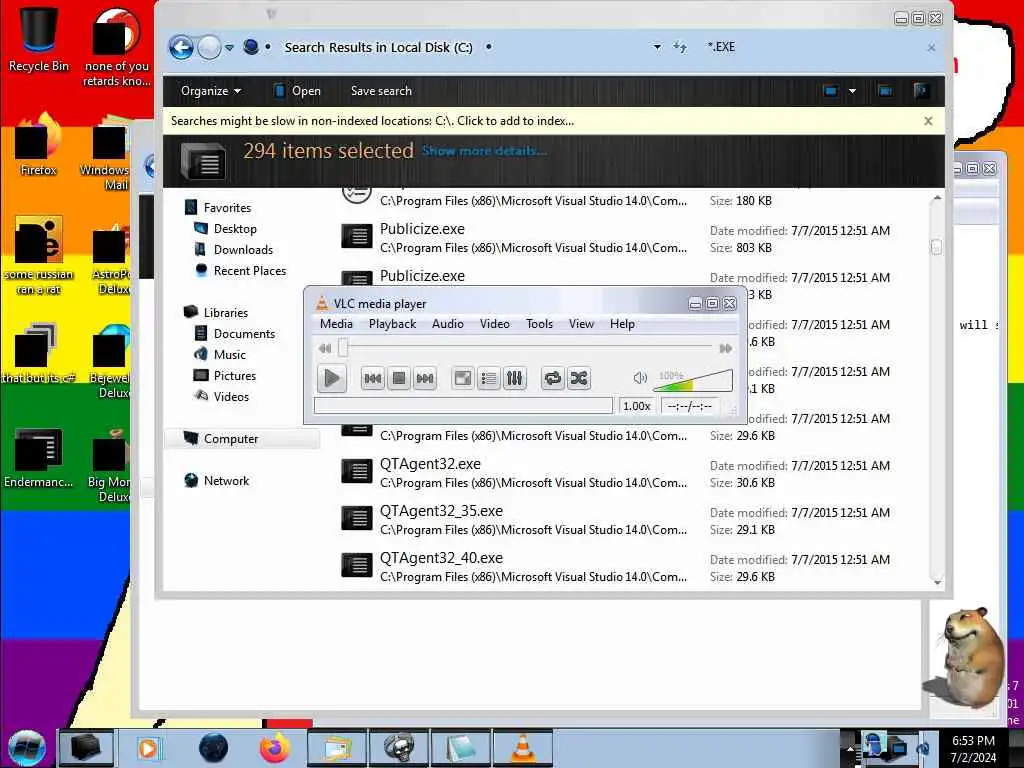Image resolution: width=1024 pixels, height=768 pixels.
Task: Toggle the VLC playlist view
Action: tap(488, 378)
